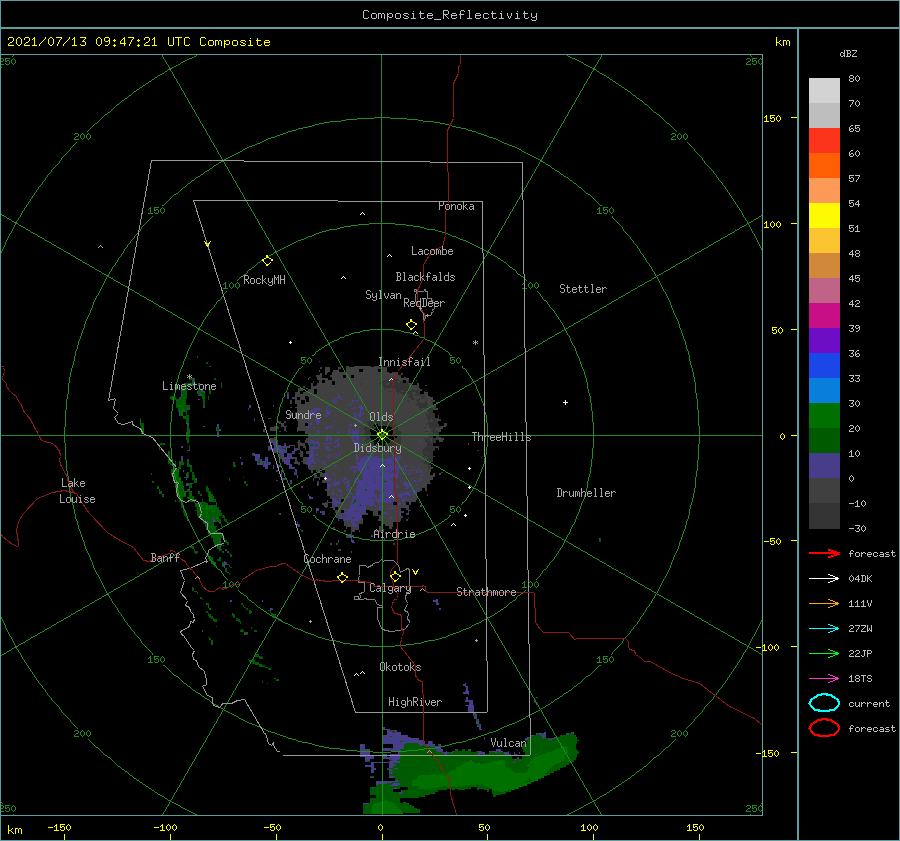Click the Cochrane label

[x=327, y=559]
